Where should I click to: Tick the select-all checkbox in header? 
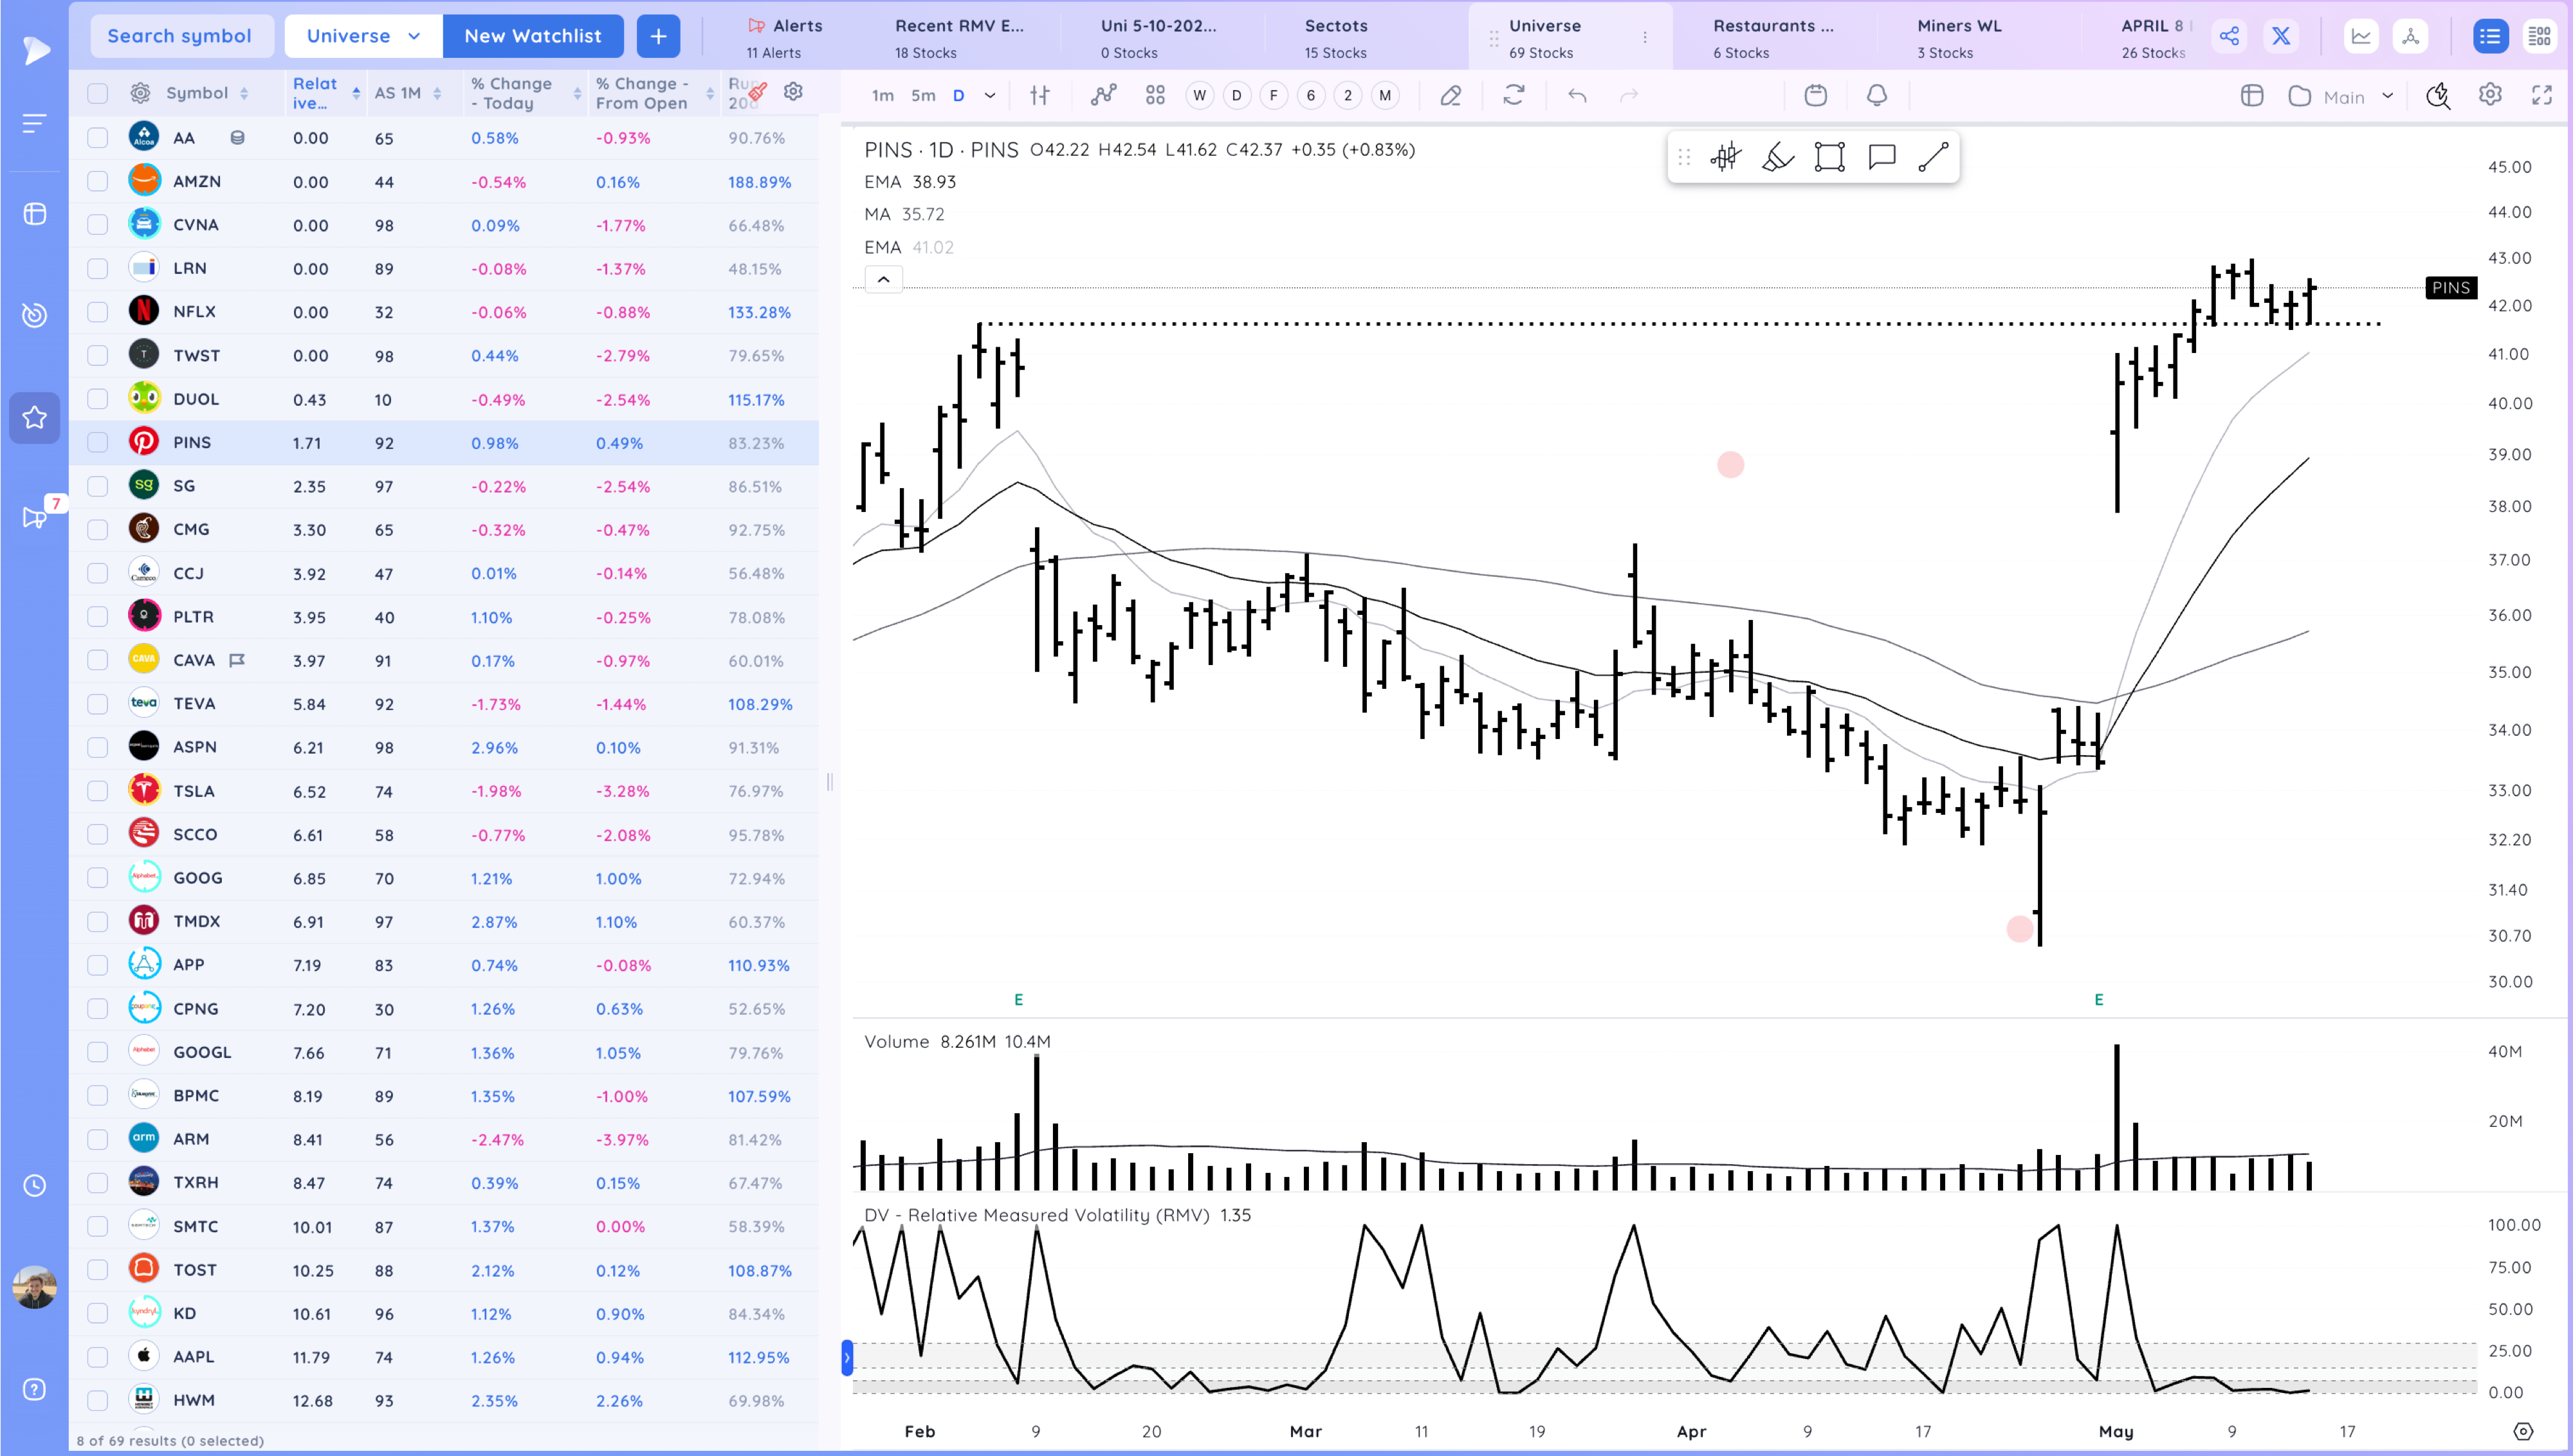tap(97, 93)
